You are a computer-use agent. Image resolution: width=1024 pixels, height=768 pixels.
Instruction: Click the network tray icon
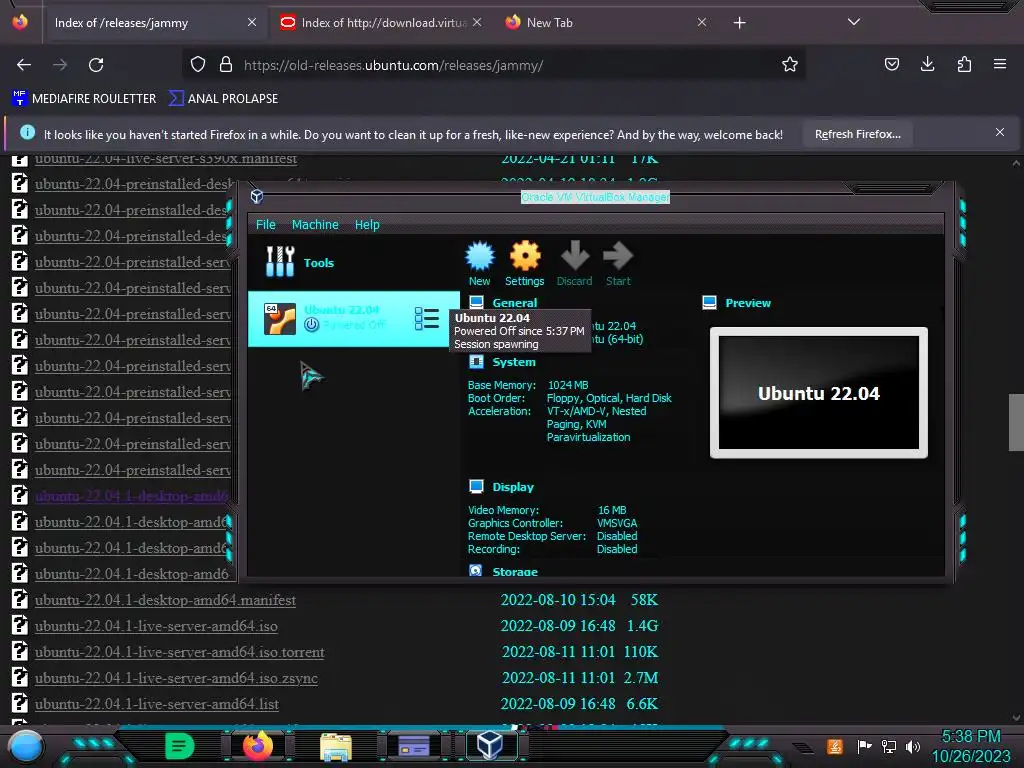(x=888, y=746)
